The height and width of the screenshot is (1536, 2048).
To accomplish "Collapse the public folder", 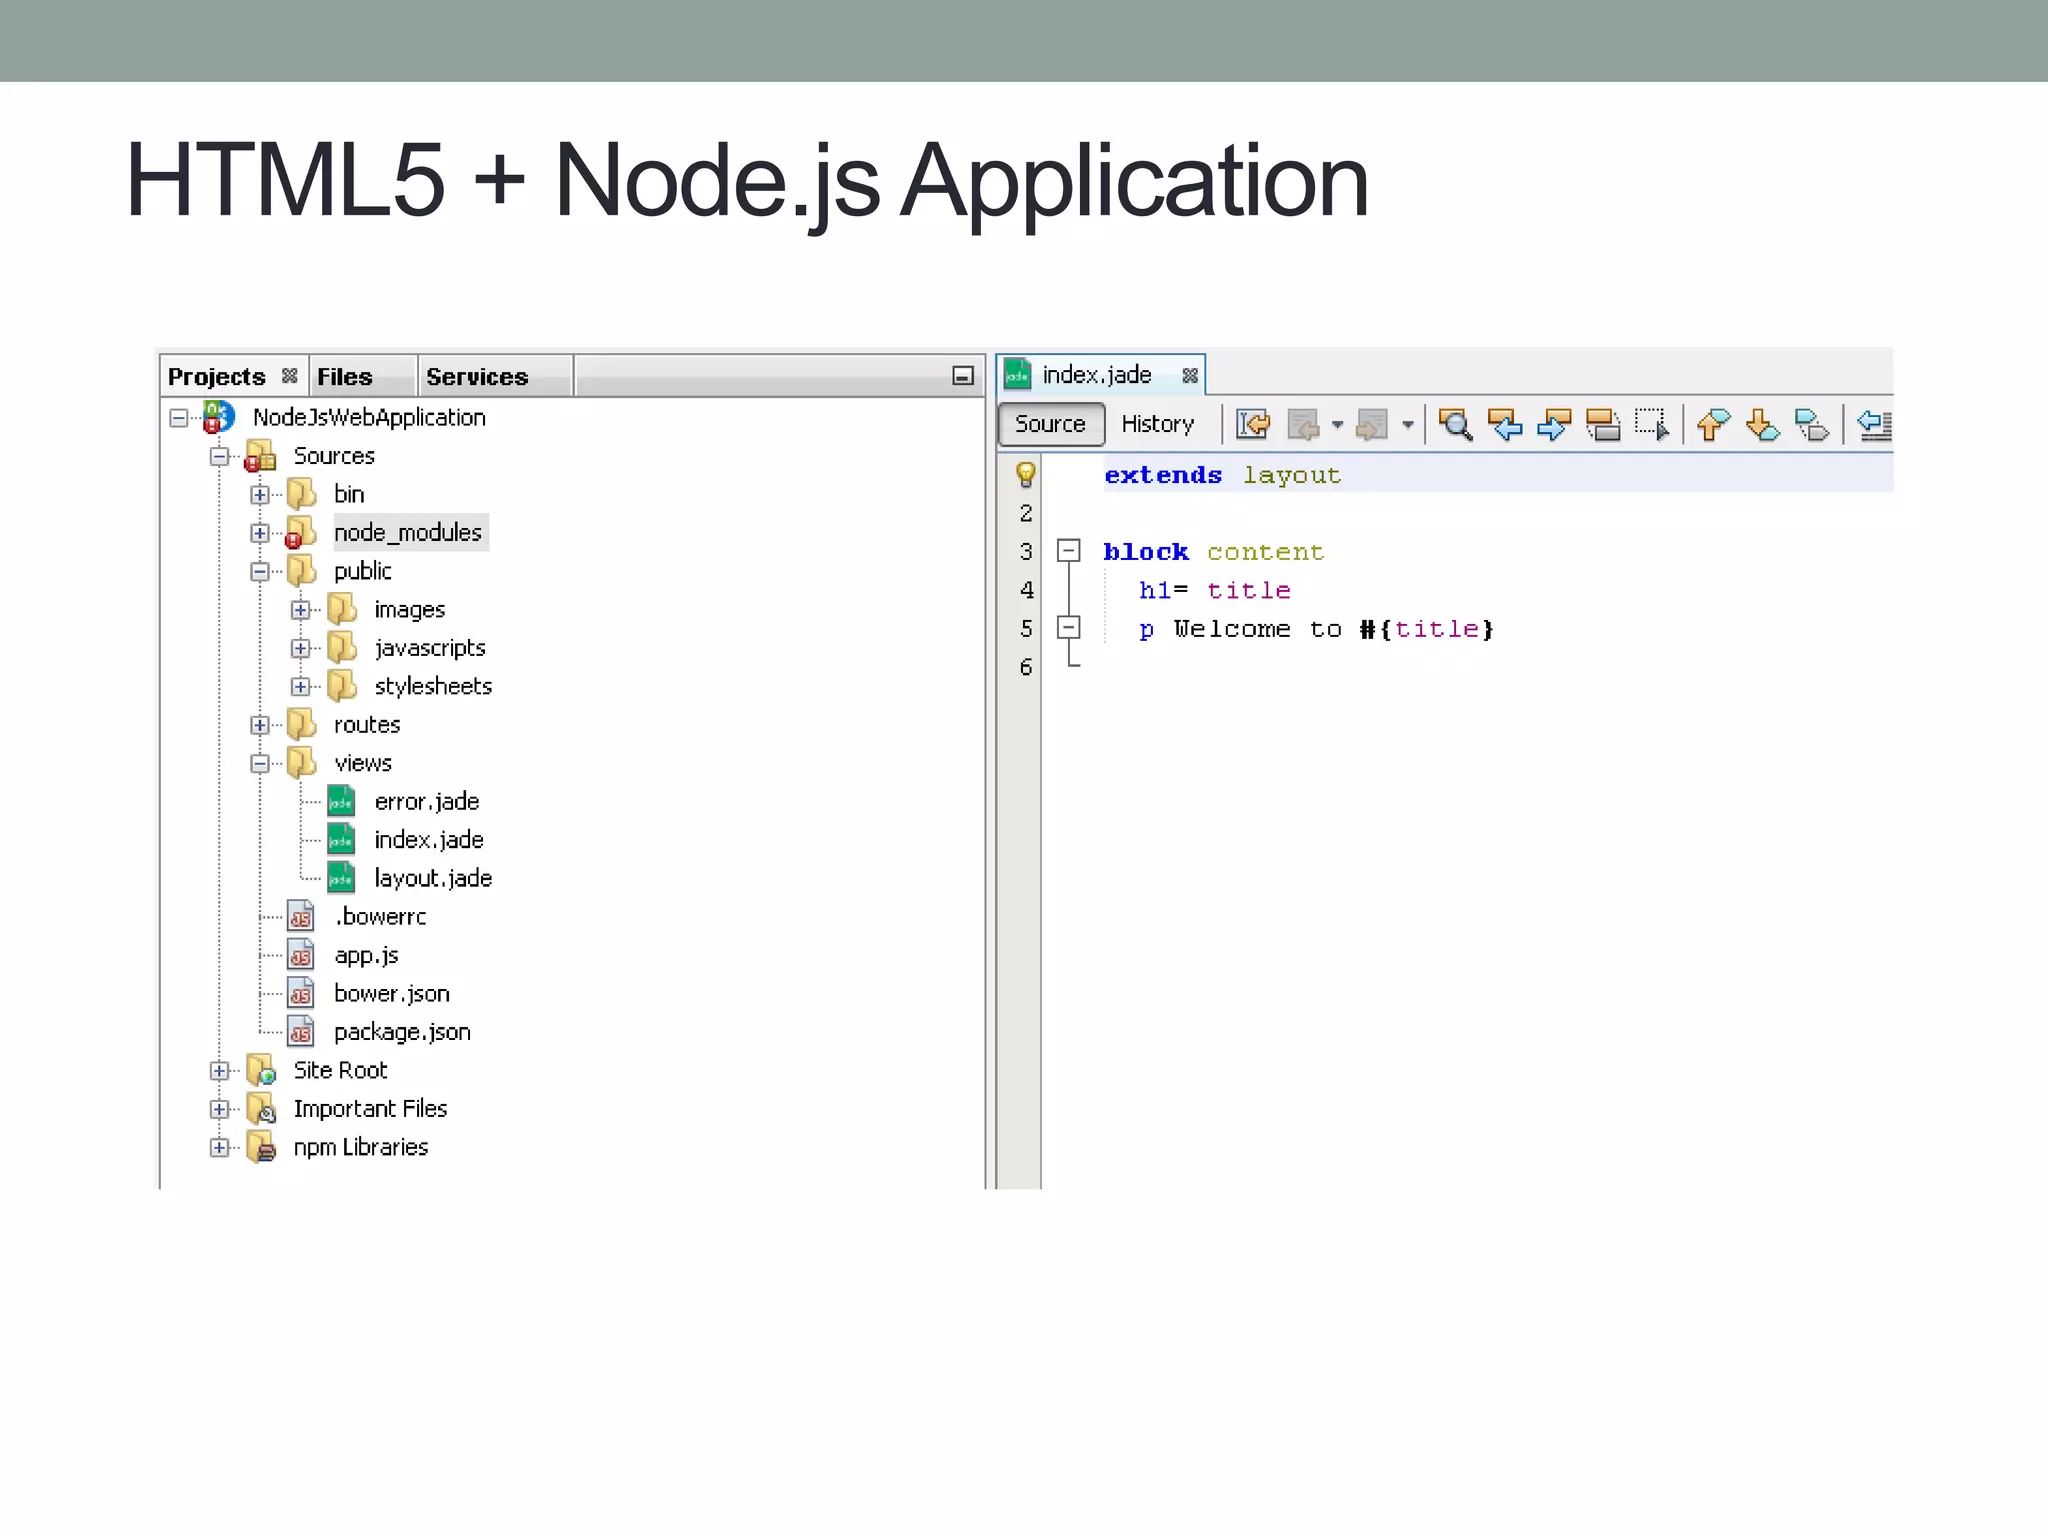I will pos(259,572).
